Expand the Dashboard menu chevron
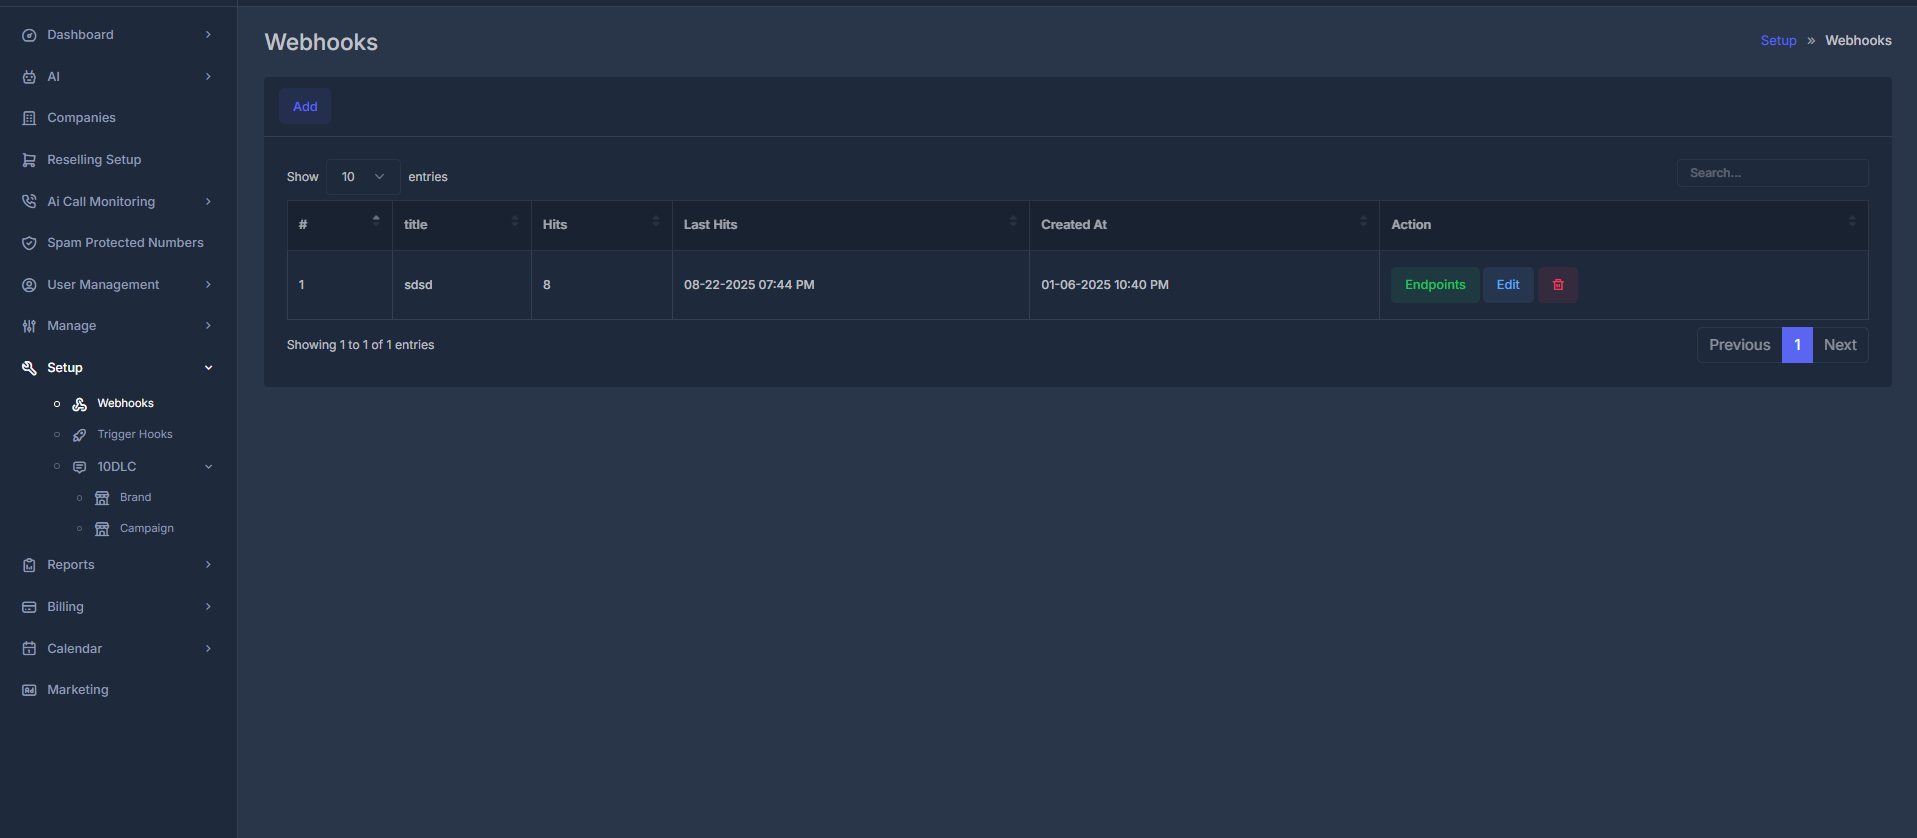Screen dimensions: 1917x838 (x=208, y=35)
